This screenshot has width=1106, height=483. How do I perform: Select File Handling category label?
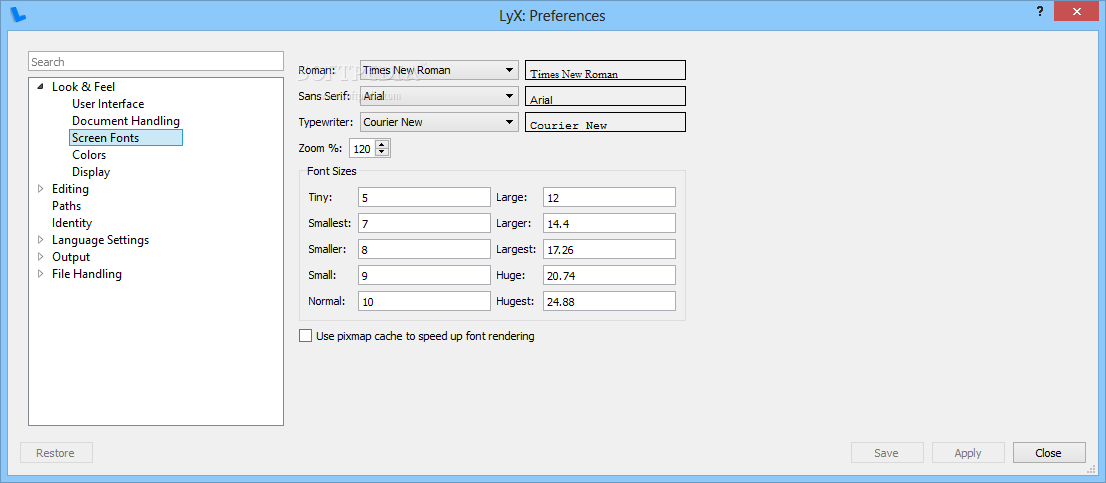tap(87, 274)
